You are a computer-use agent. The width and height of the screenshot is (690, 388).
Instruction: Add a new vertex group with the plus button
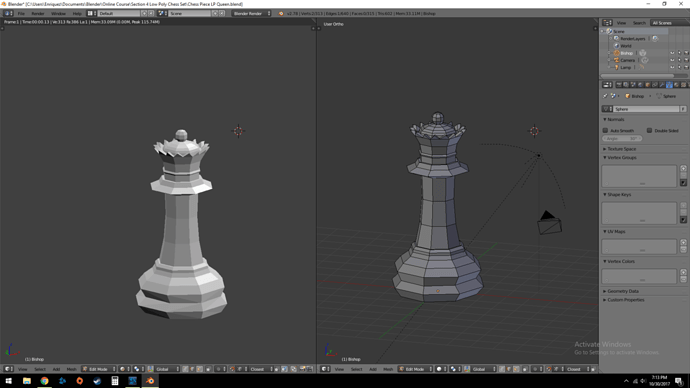tap(683, 168)
